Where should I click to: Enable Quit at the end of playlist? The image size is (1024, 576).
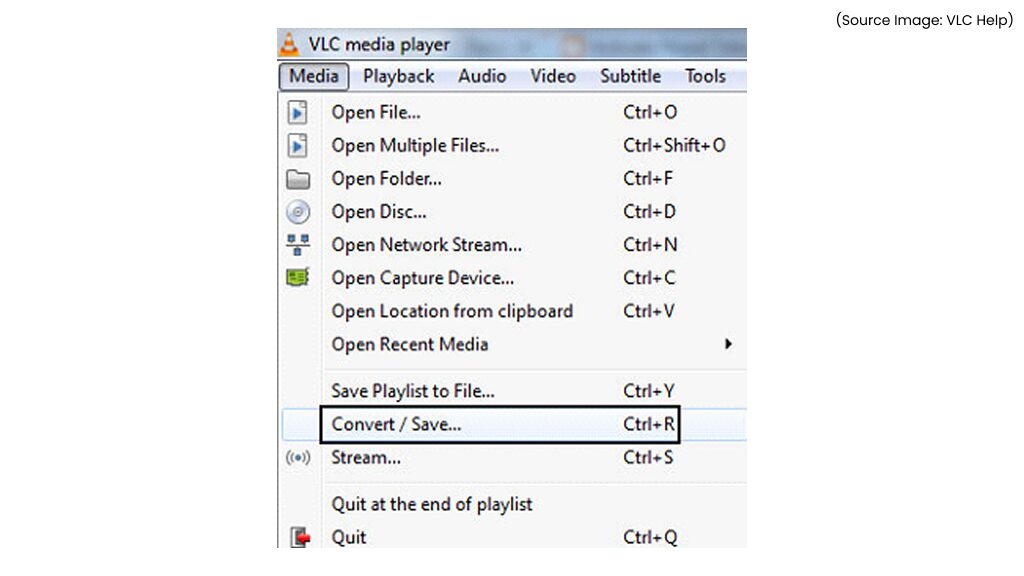point(432,504)
